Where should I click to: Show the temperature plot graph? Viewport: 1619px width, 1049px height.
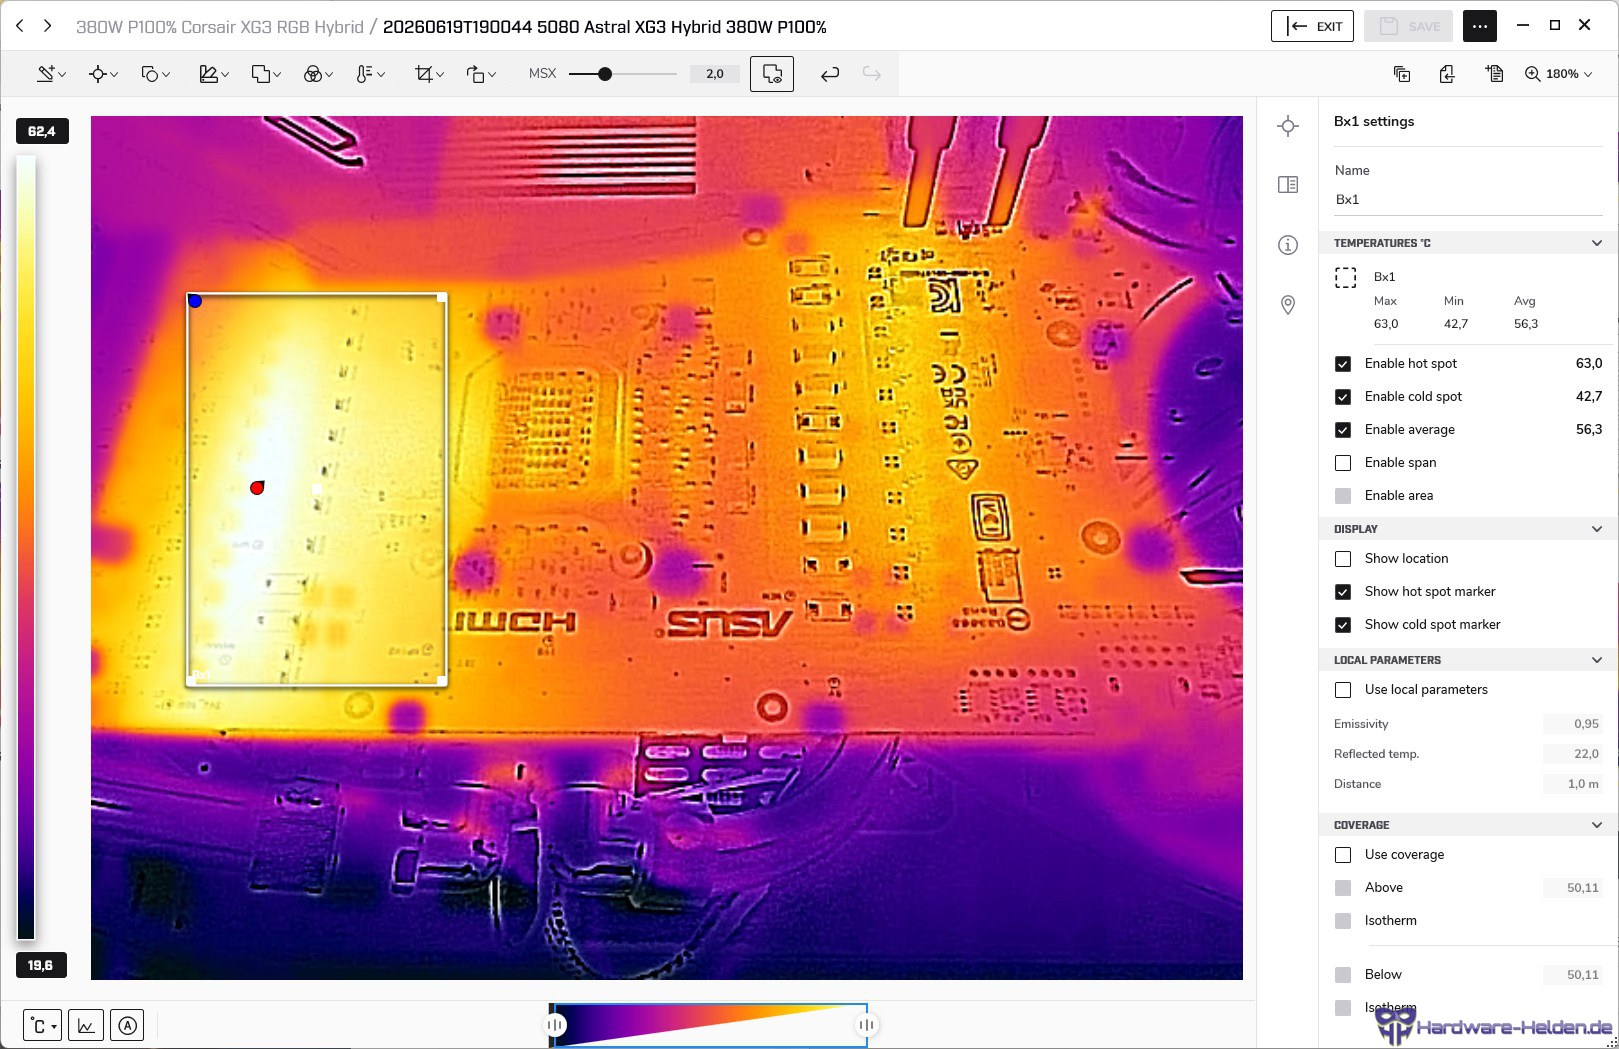pyautogui.click(x=86, y=1025)
